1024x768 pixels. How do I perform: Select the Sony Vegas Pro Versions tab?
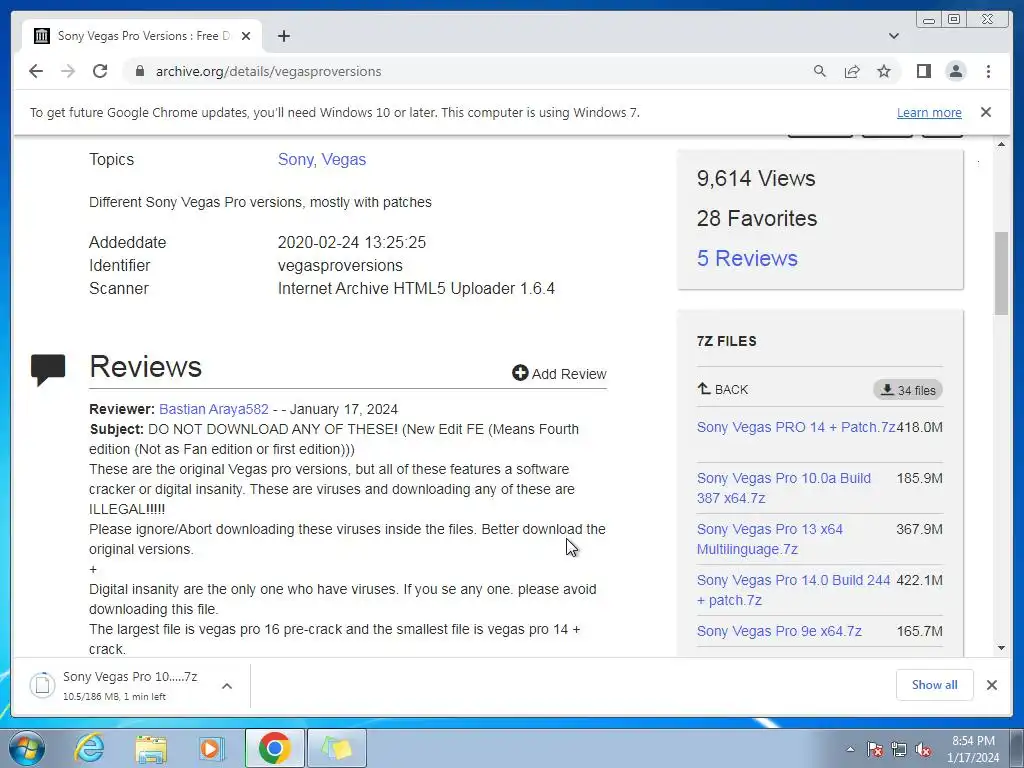[142, 36]
